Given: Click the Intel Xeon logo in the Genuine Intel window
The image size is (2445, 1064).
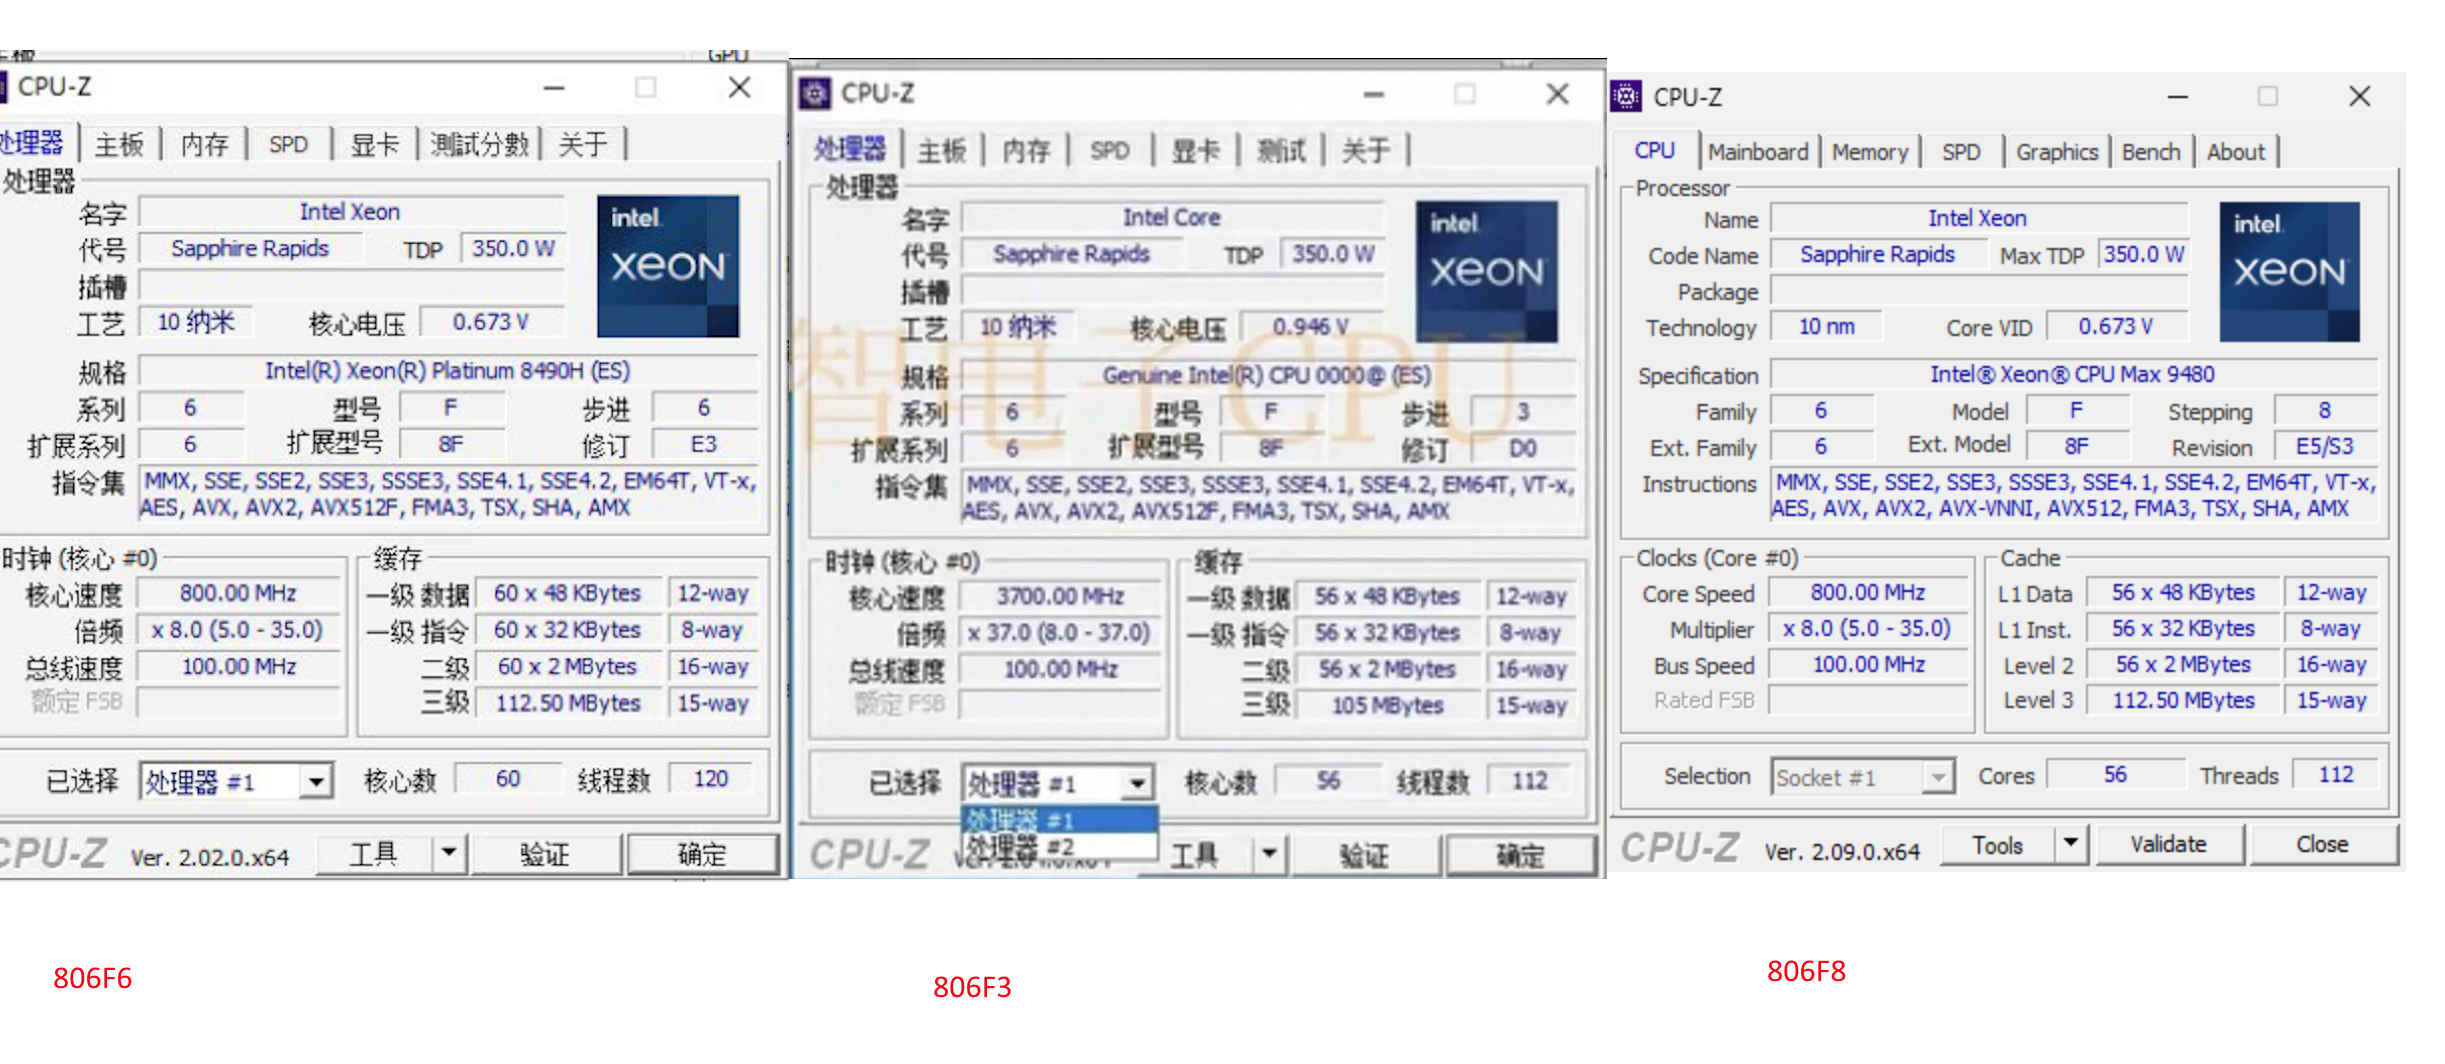Looking at the screenshot, I should click(1487, 271).
